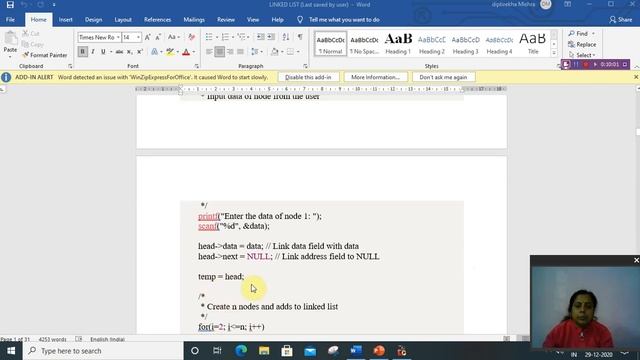This screenshot has height=360, width=640.
Task: Switch to the Mailings tab
Action: coord(194,20)
